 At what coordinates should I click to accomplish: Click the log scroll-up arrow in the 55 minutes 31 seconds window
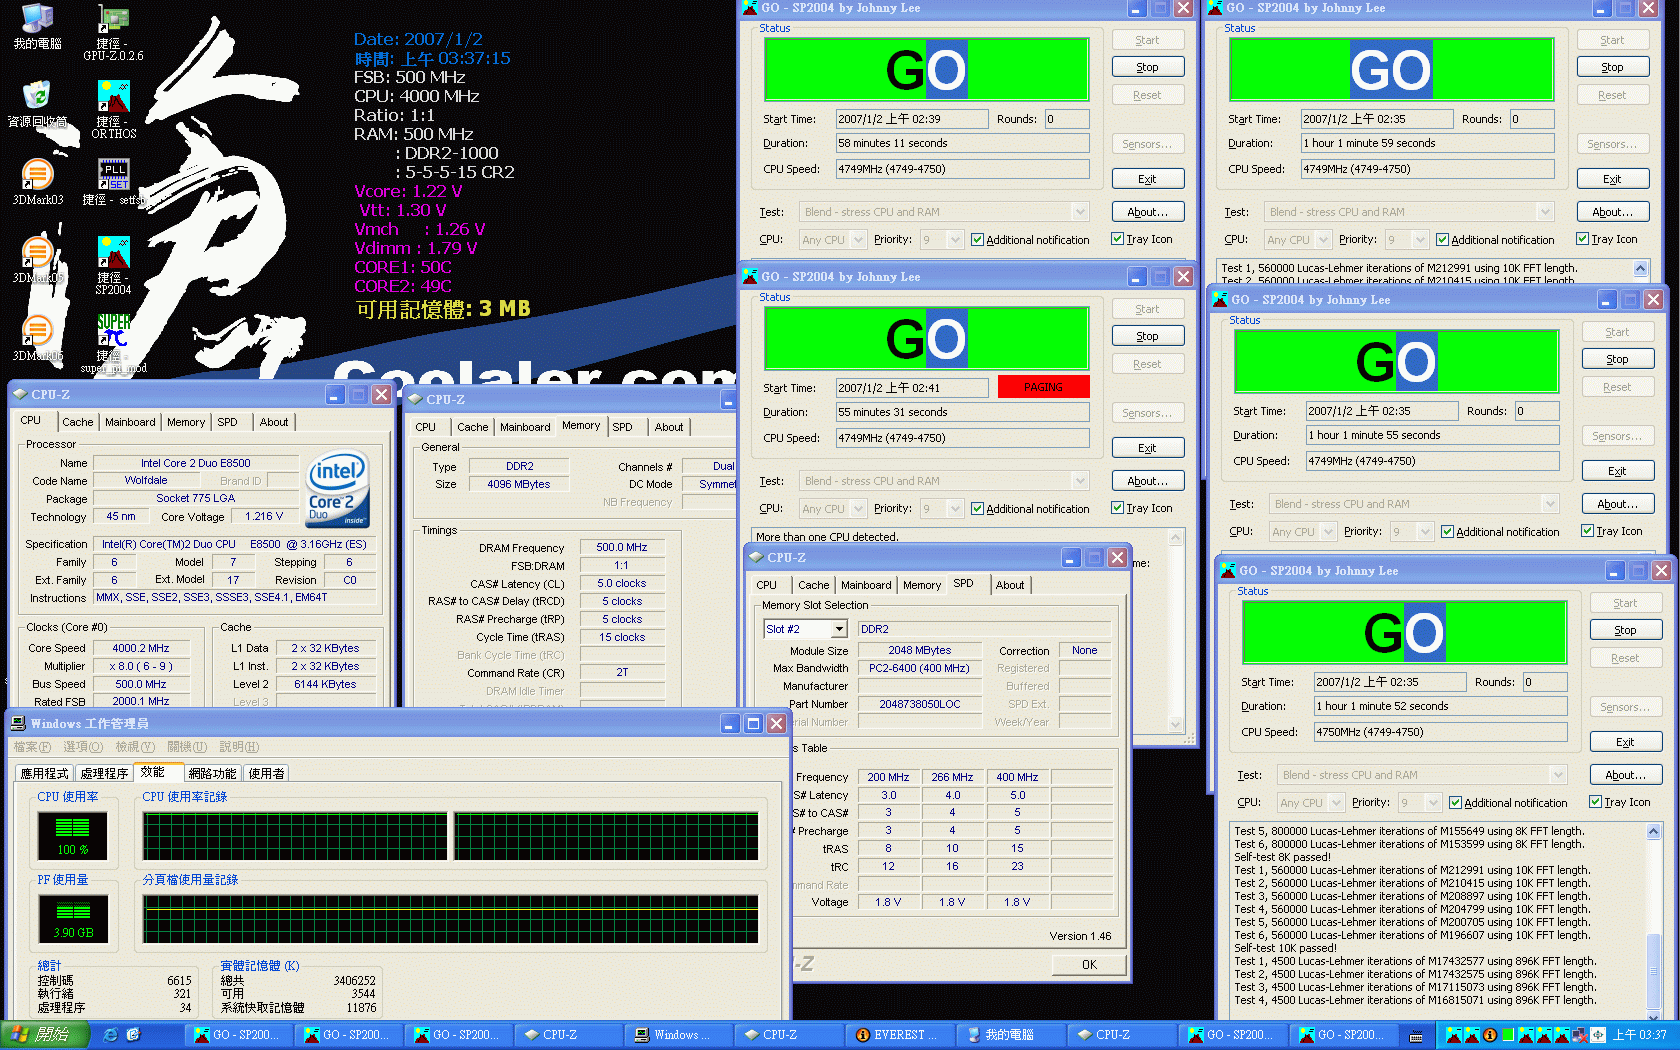pyautogui.click(x=1176, y=538)
